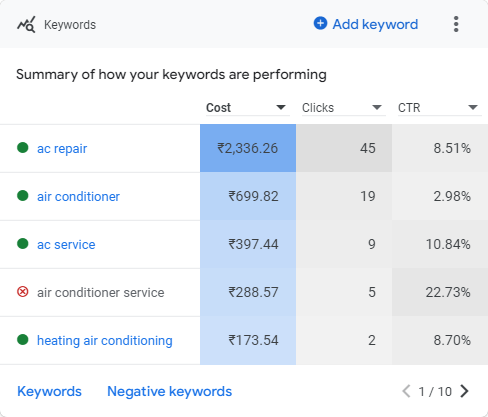Select the highlighted ₹2,336.26 cost cell

point(248,148)
